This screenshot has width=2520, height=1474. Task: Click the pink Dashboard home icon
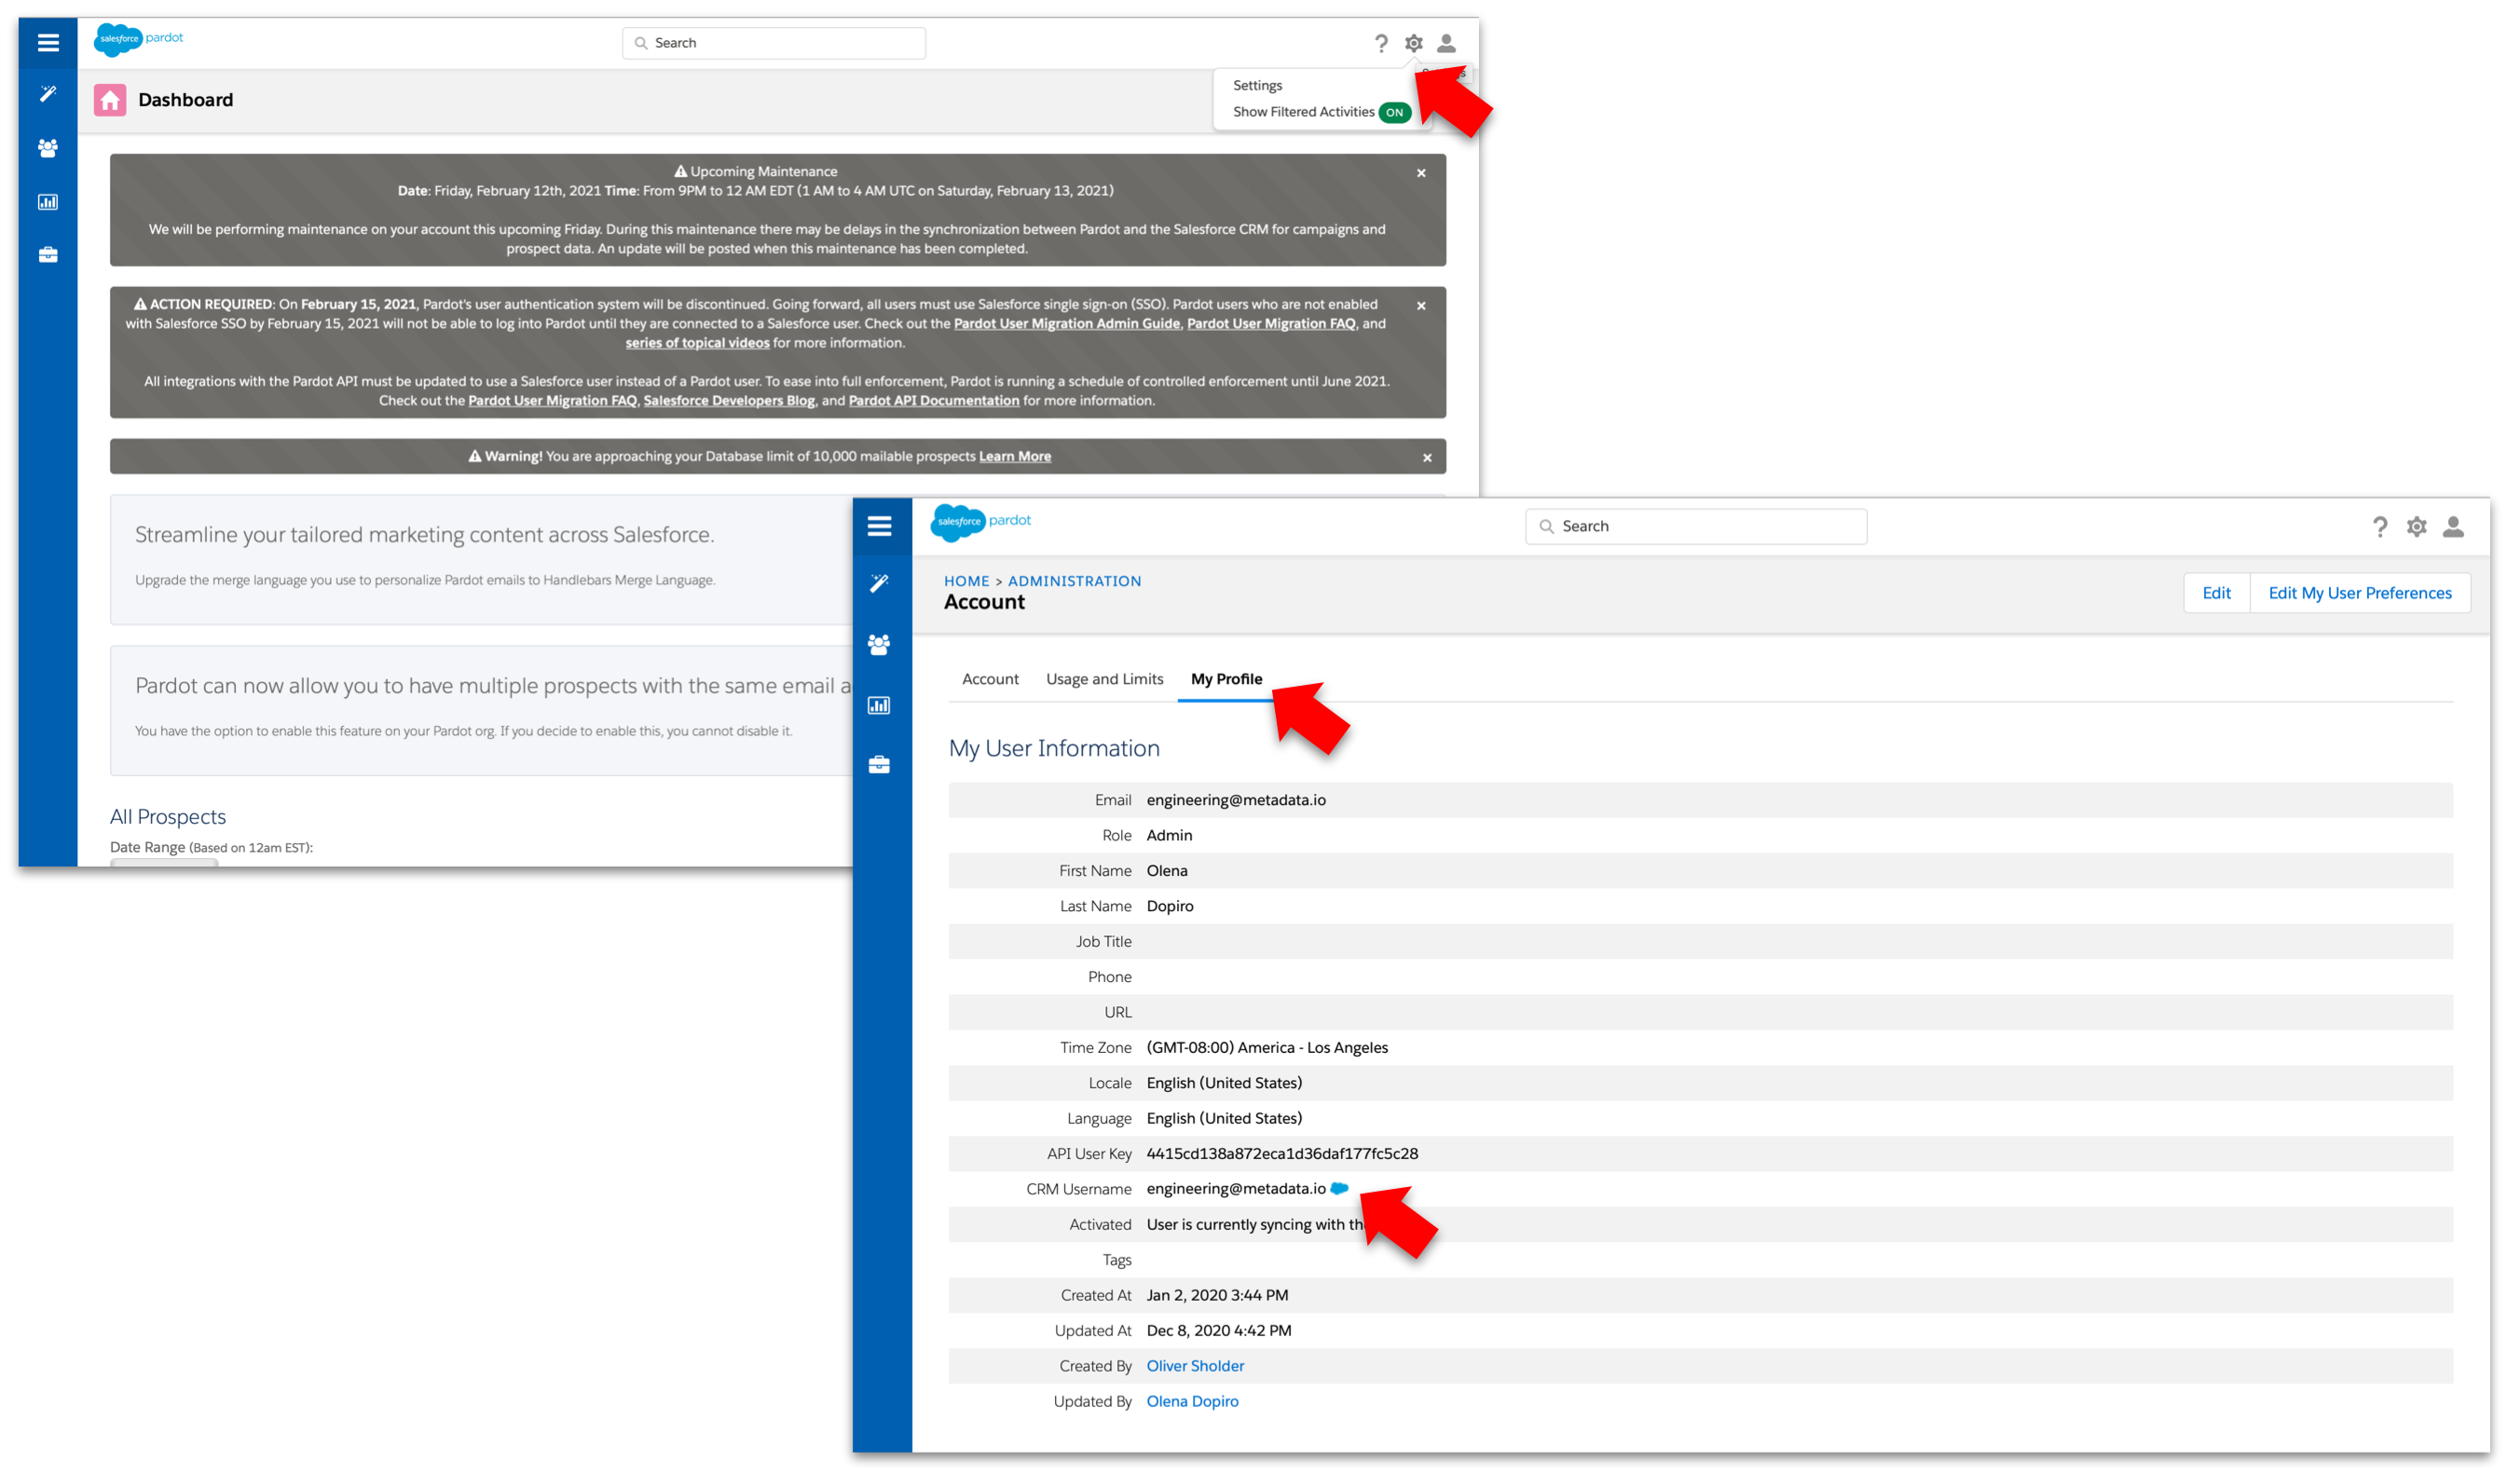coord(110,100)
